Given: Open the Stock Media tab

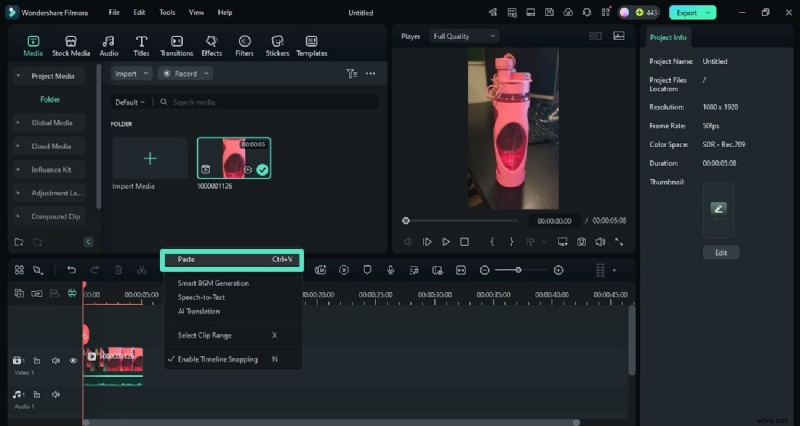Looking at the screenshot, I should coord(71,46).
